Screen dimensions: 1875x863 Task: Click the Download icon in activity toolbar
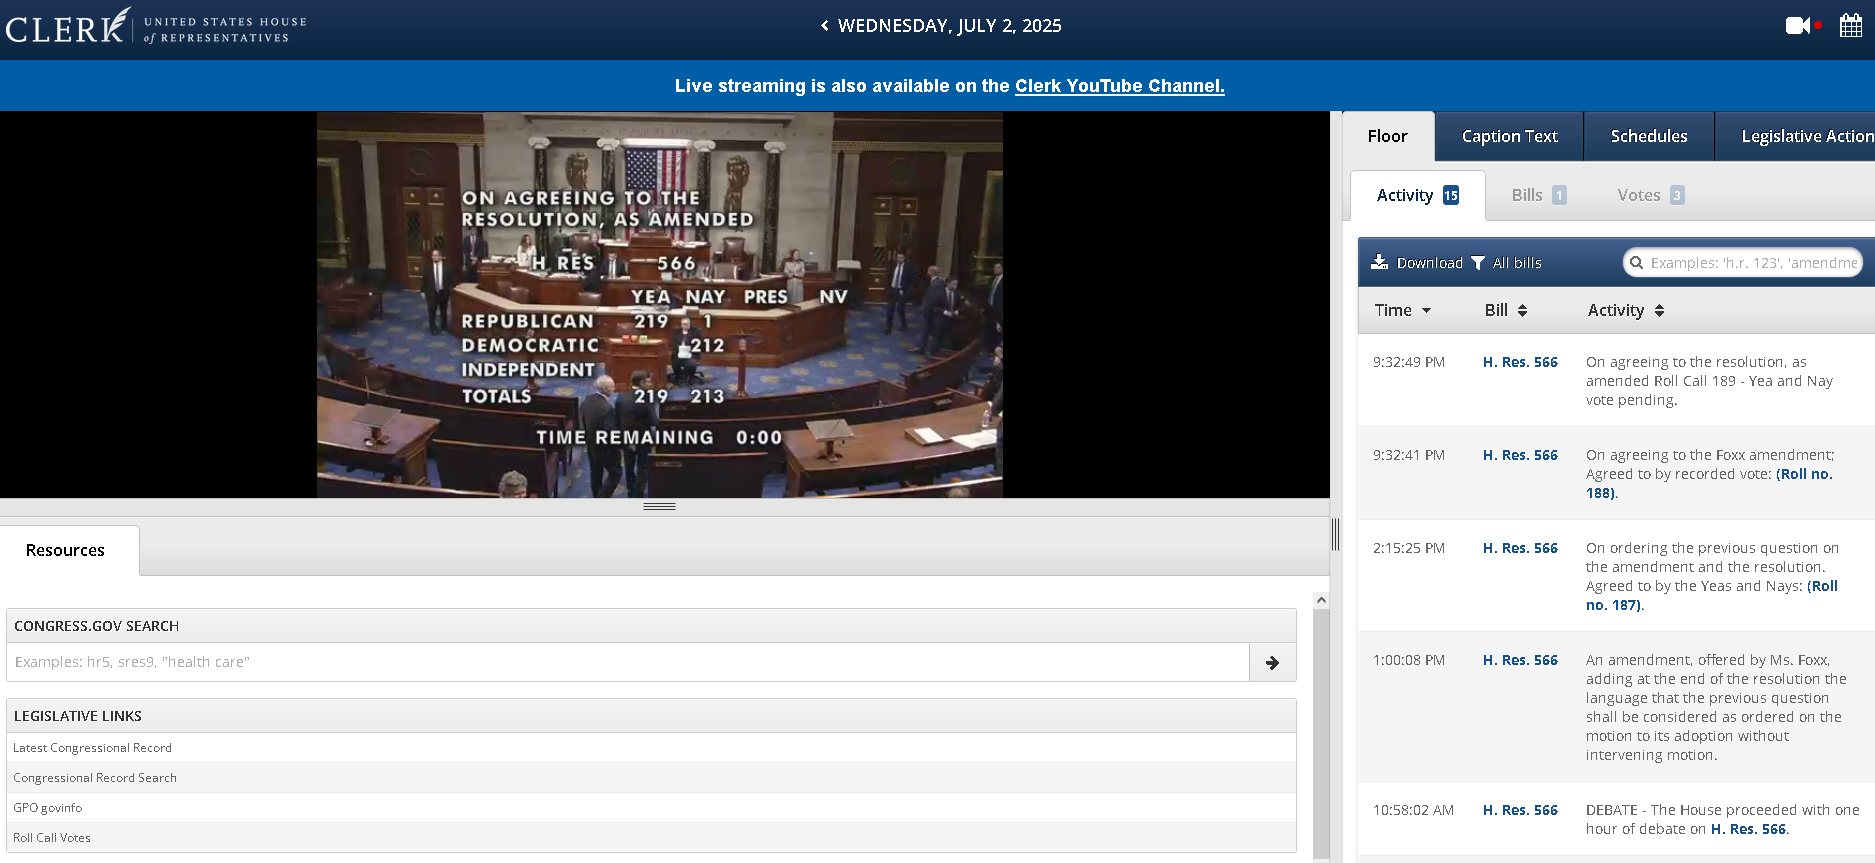(x=1379, y=262)
